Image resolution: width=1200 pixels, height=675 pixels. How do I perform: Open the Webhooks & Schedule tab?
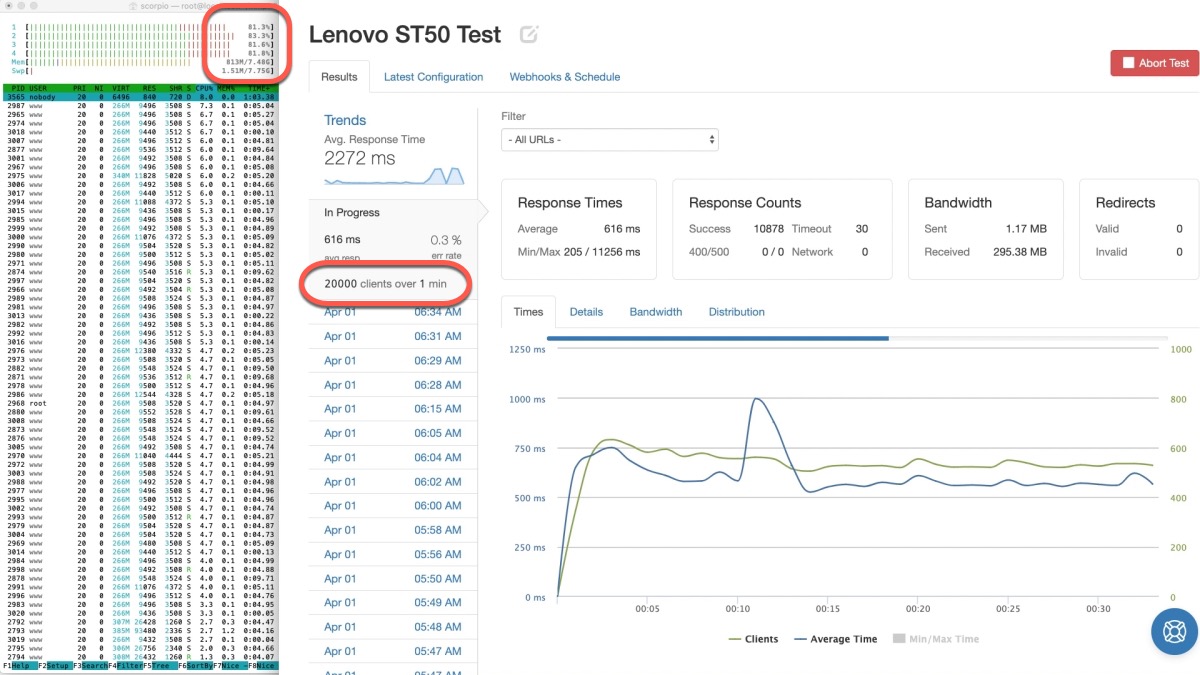pos(564,77)
